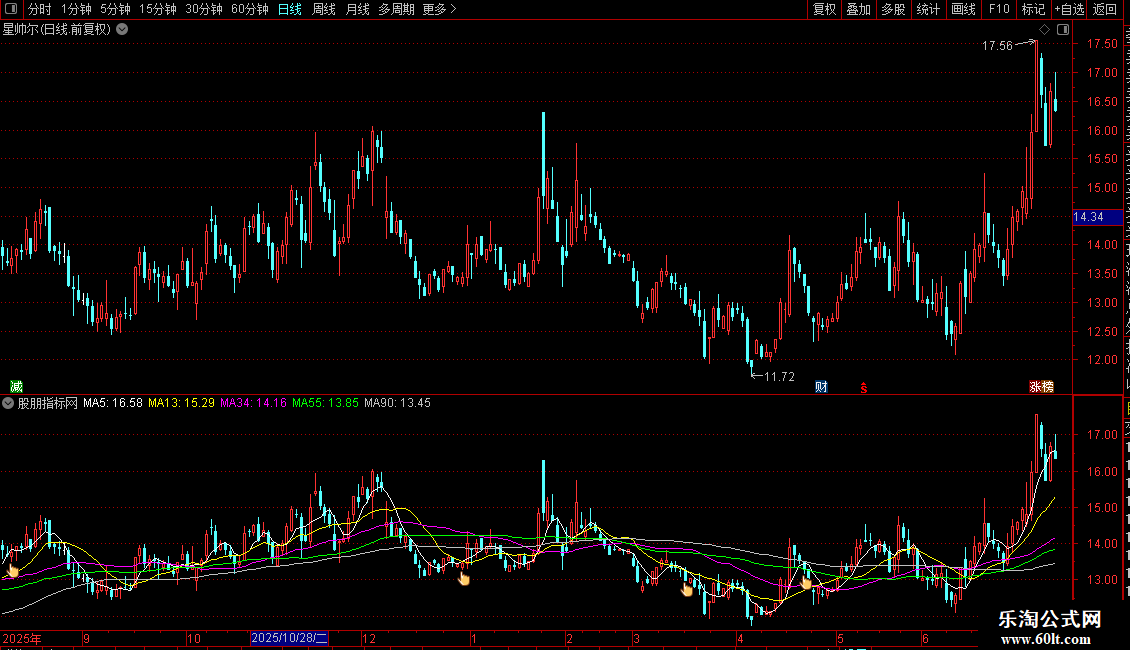The width and height of the screenshot is (1130, 650).
Task: Expand the 更多 periods menu
Action: (x=440, y=9)
